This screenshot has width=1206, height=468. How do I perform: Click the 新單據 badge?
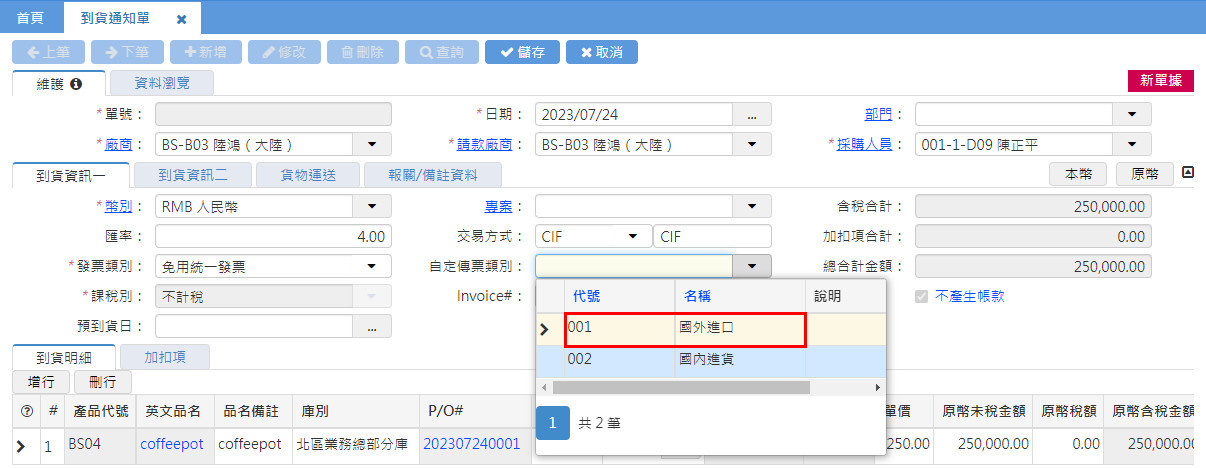coord(1160,81)
